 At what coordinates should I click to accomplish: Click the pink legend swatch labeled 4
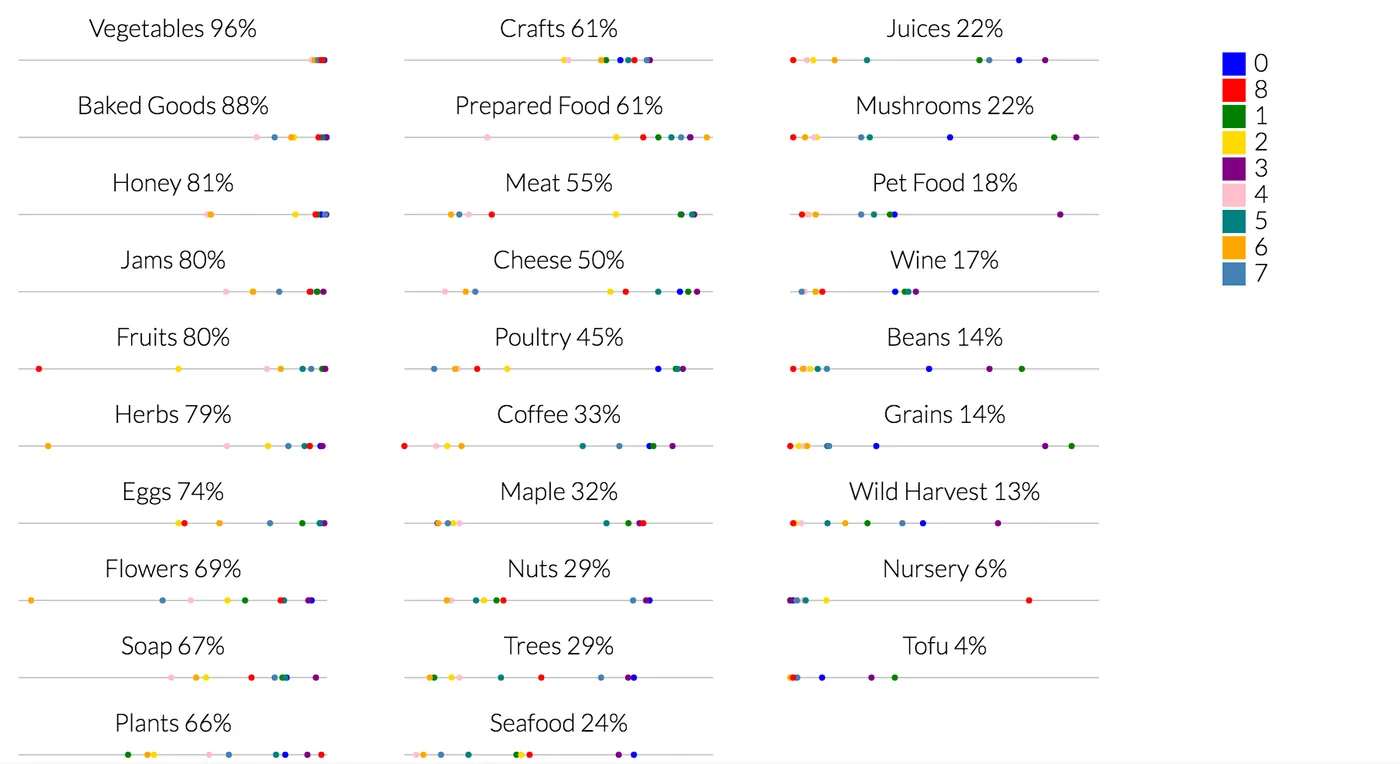[x=1234, y=194]
